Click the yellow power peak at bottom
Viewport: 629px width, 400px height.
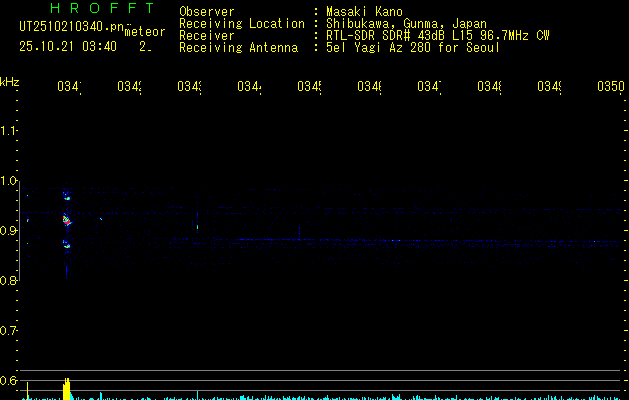(x=67, y=388)
